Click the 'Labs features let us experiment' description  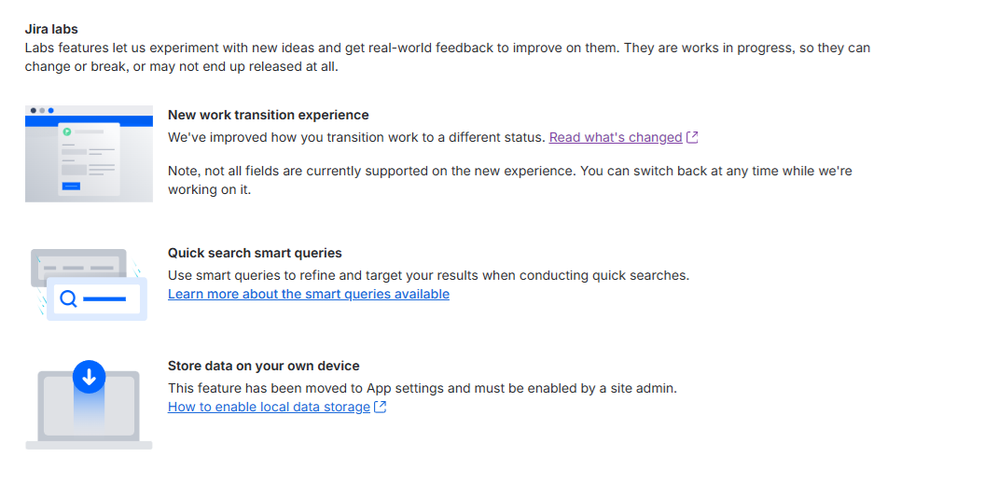click(x=447, y=57)
